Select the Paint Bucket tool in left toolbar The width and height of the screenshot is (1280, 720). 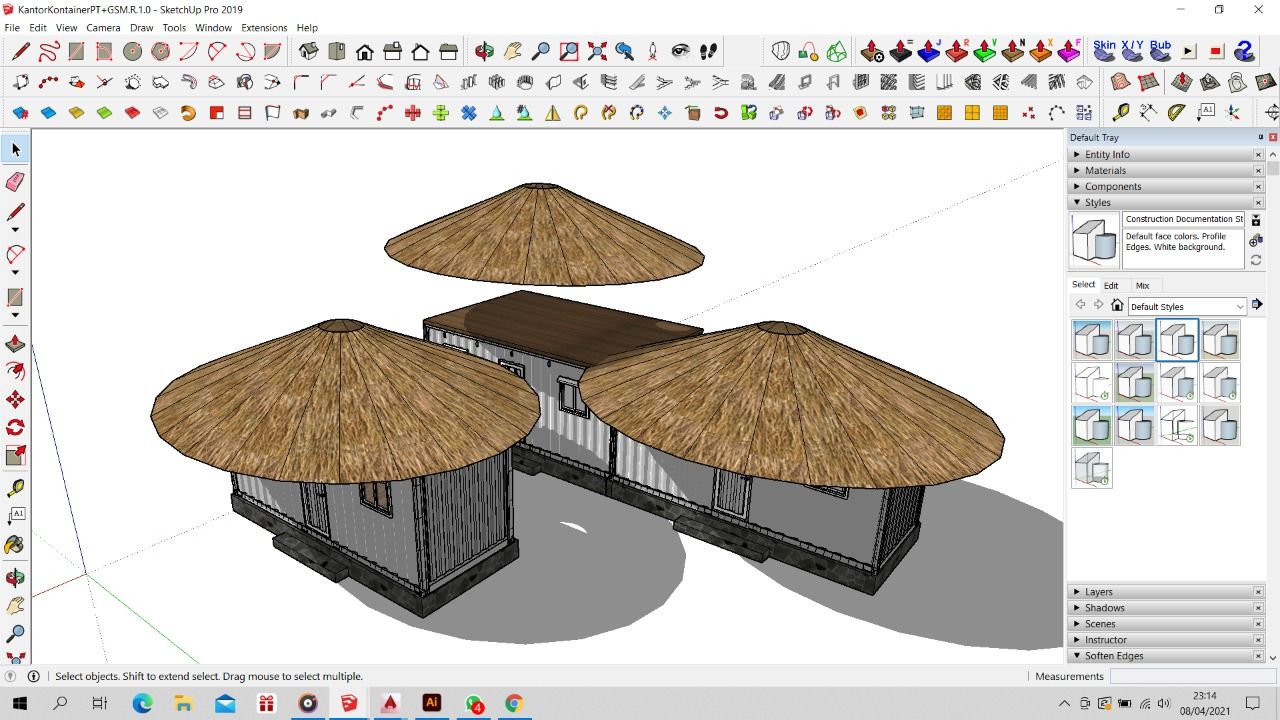[x=15, y=545]
